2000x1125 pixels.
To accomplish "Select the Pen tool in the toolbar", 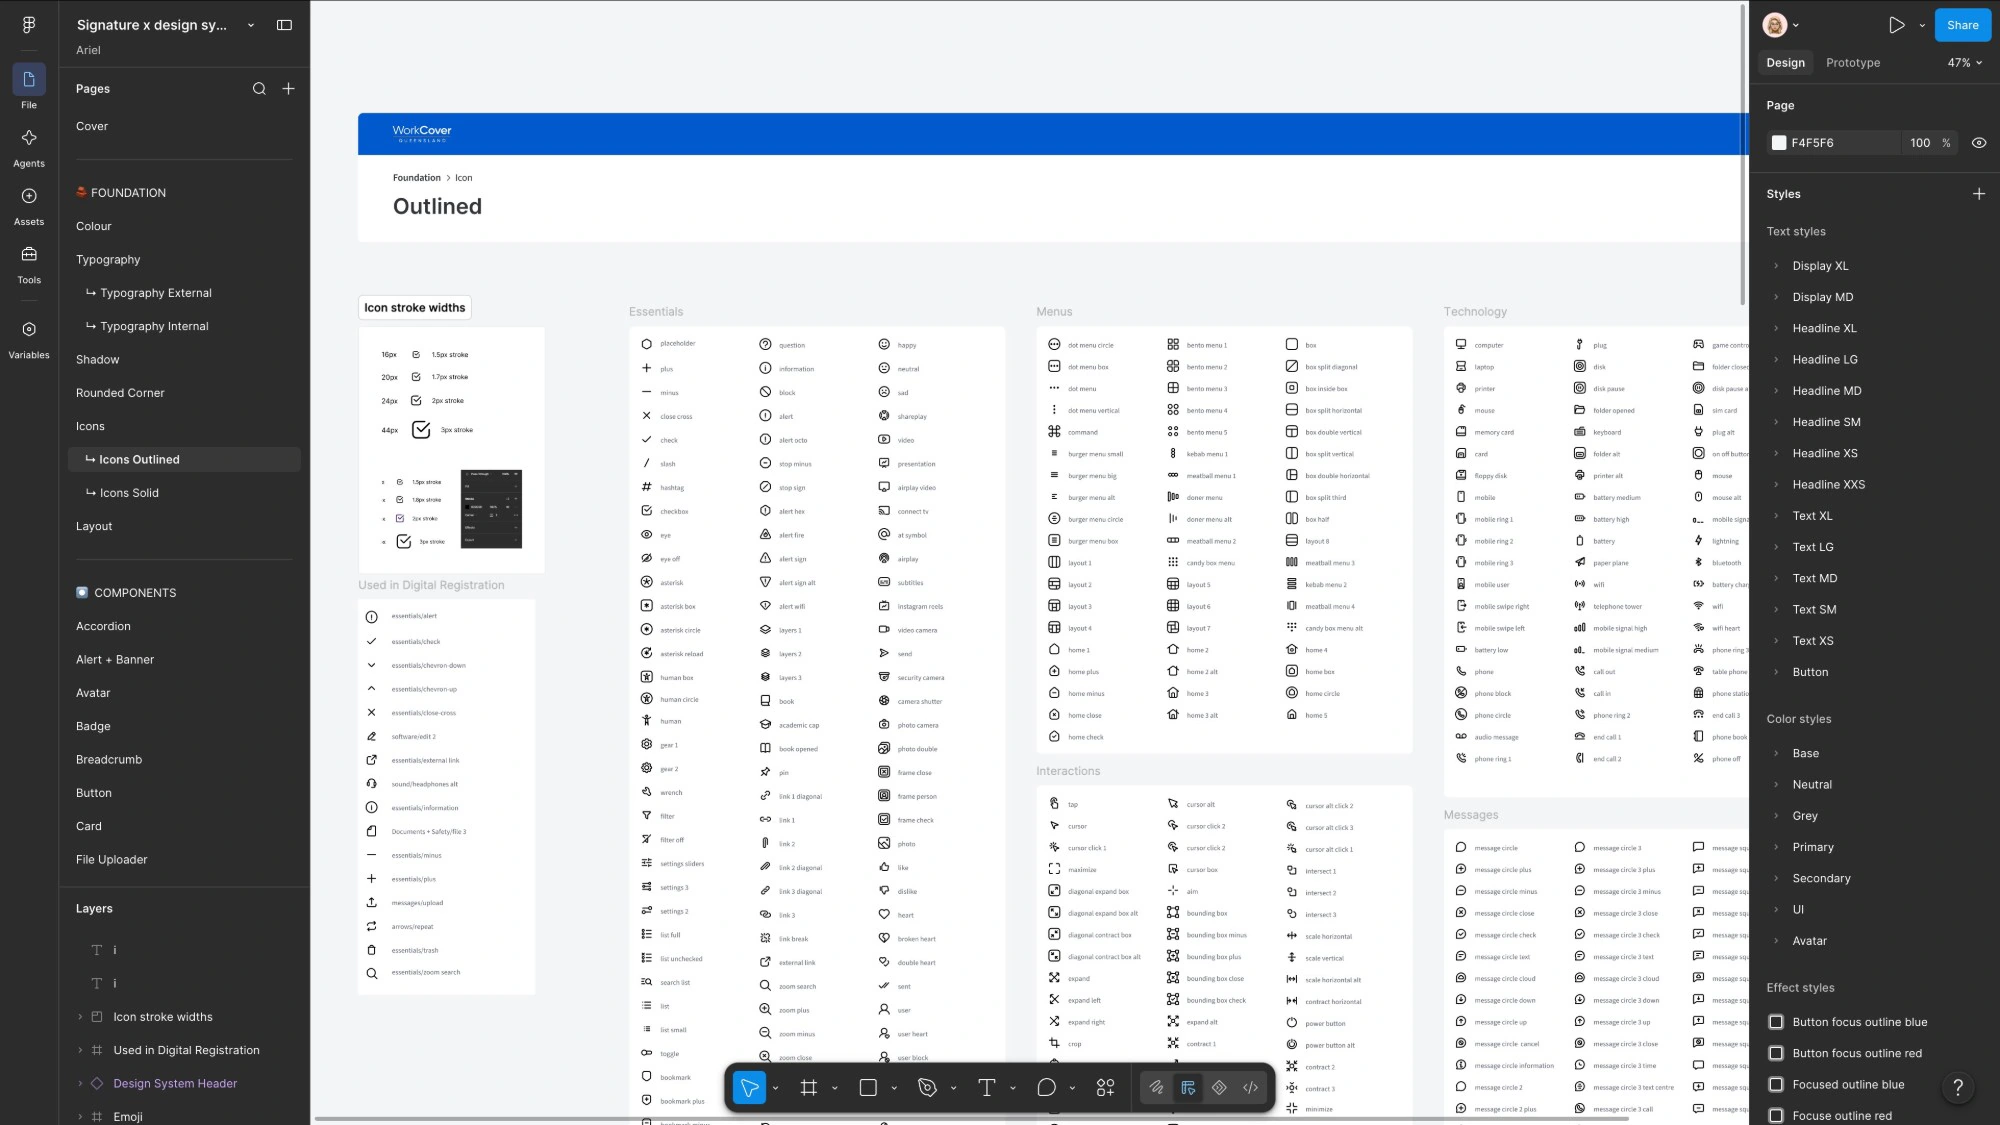I will pyautogui.click(x=927, y=1087).
